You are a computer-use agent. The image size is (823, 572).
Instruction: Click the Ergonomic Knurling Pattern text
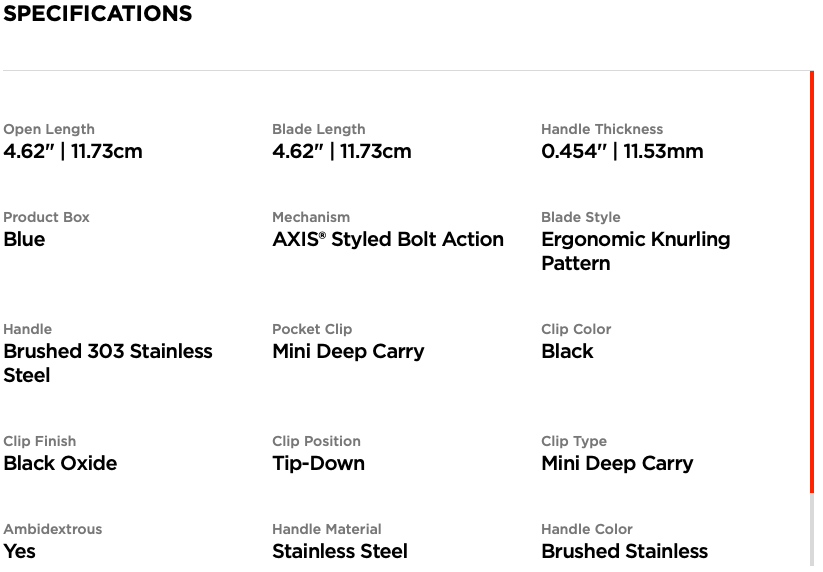(636, 251)
